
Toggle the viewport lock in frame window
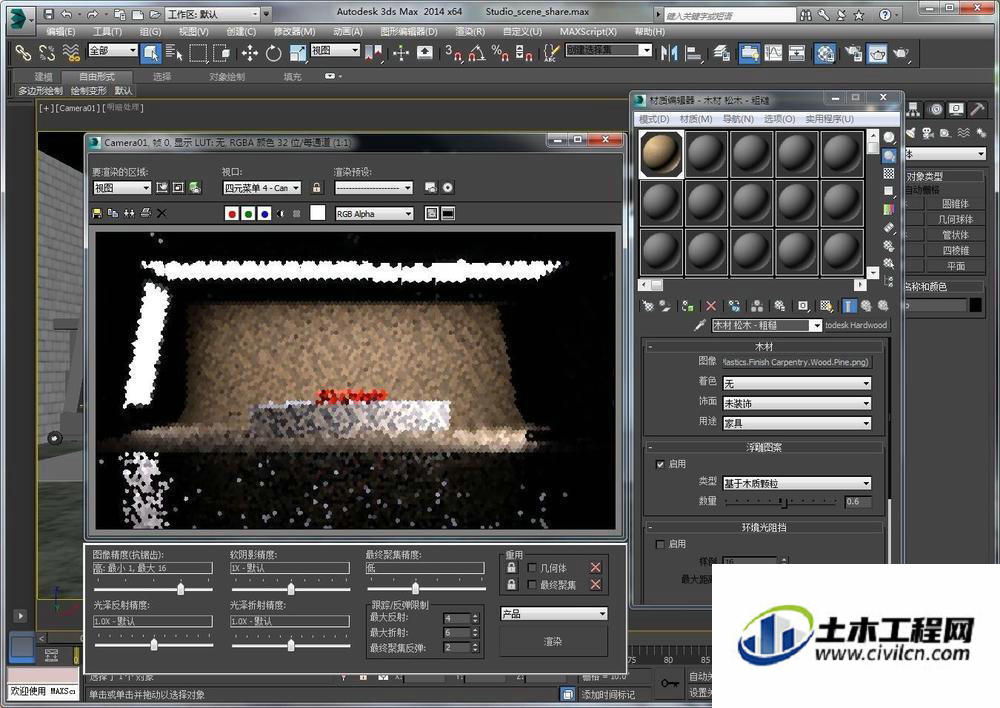click(x=316, y=188)
